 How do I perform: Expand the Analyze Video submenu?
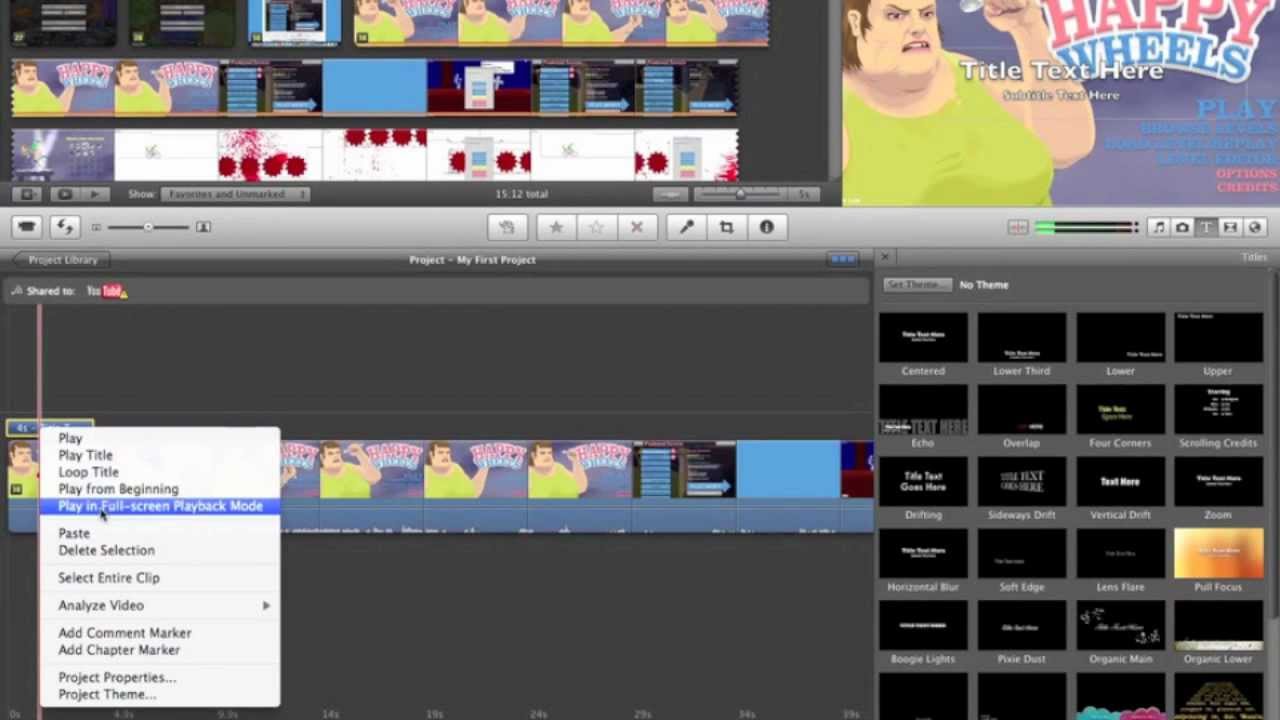coord(160,605)
